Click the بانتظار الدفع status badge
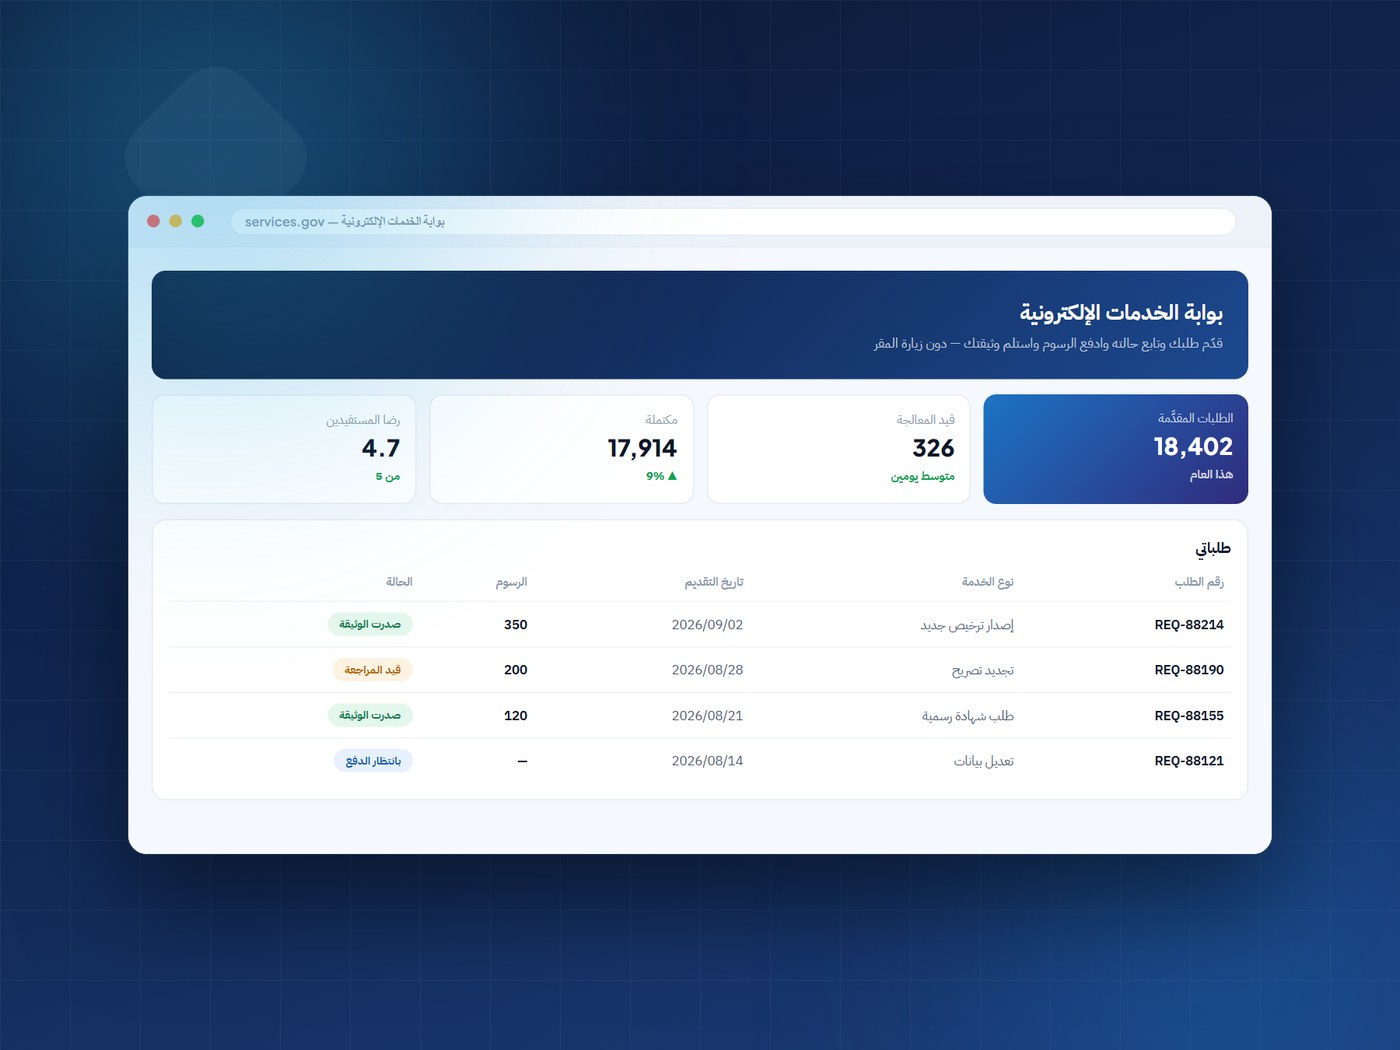The height and width of the screenshot is (1050, 1400). pyautogui.click(x=373, y=761)
